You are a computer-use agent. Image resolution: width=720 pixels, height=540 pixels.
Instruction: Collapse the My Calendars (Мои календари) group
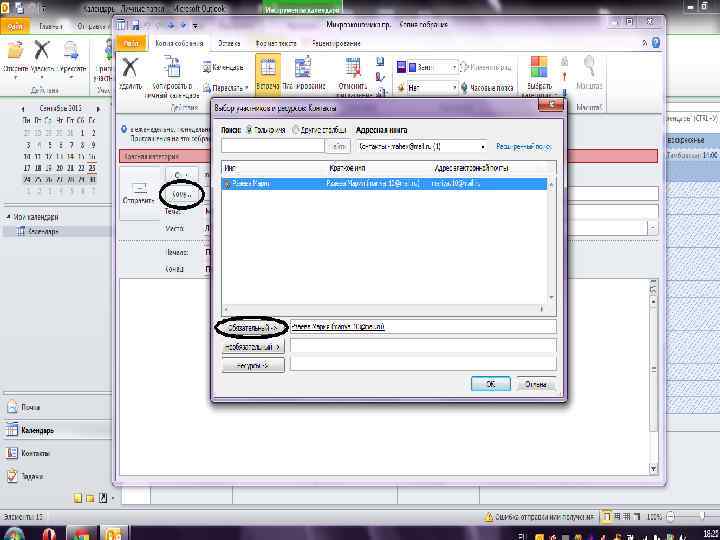point(8,216)
